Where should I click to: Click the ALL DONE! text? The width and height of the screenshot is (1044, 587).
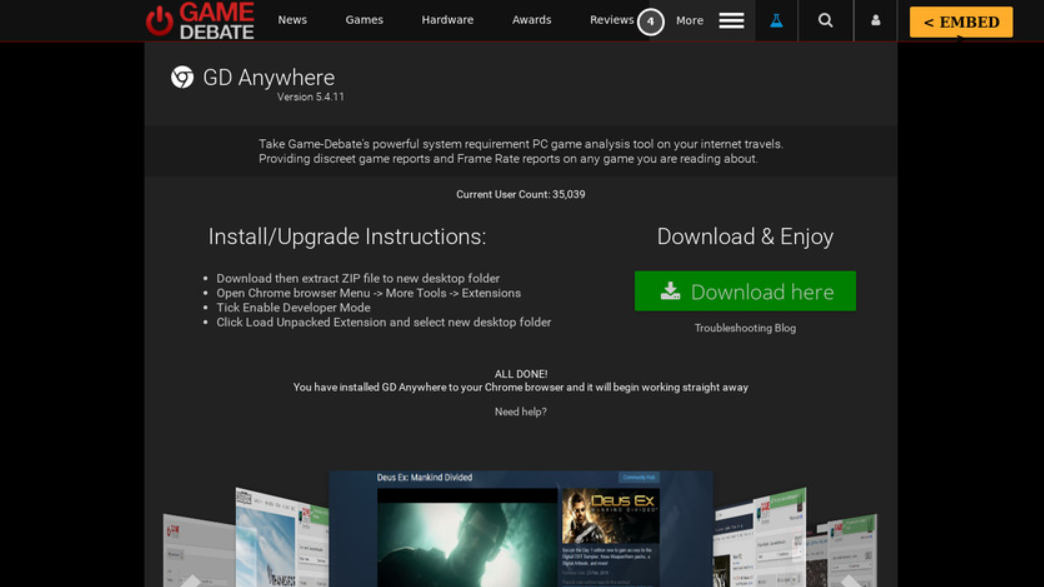click(521, 374)
